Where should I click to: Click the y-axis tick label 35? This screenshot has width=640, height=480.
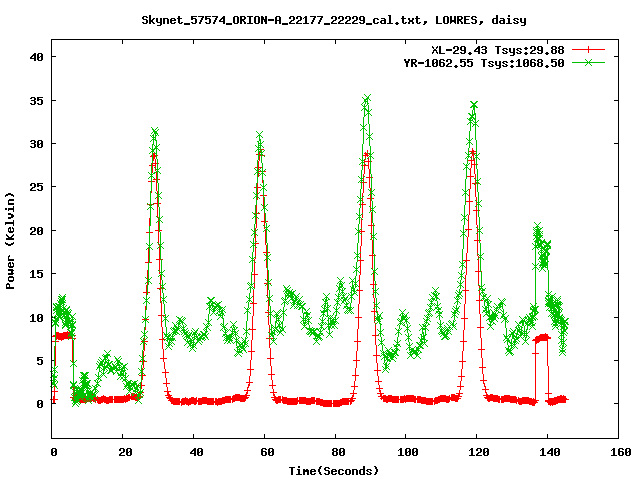click(36, 100)
